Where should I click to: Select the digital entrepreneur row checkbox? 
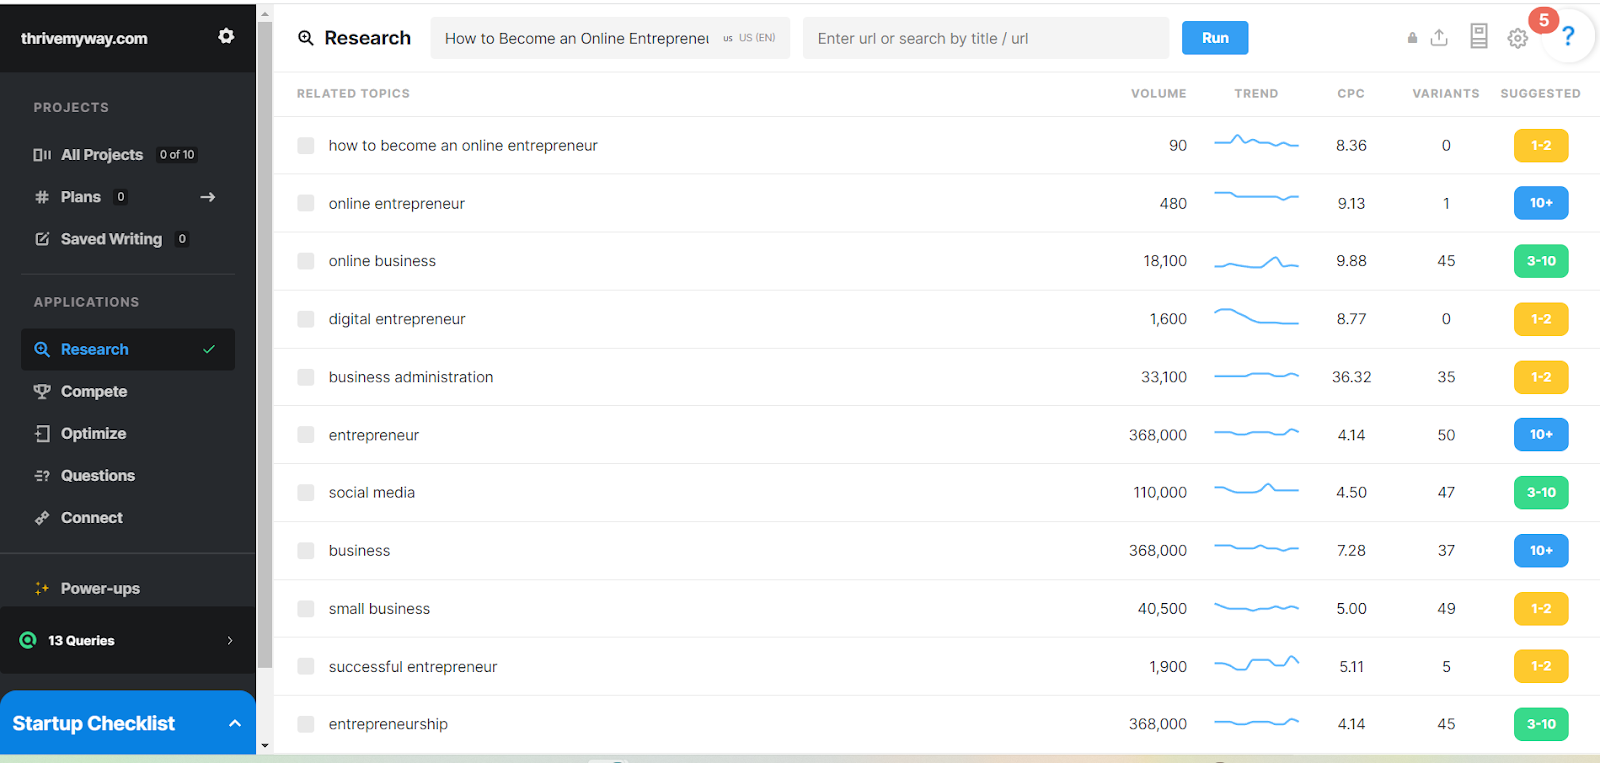306,319
